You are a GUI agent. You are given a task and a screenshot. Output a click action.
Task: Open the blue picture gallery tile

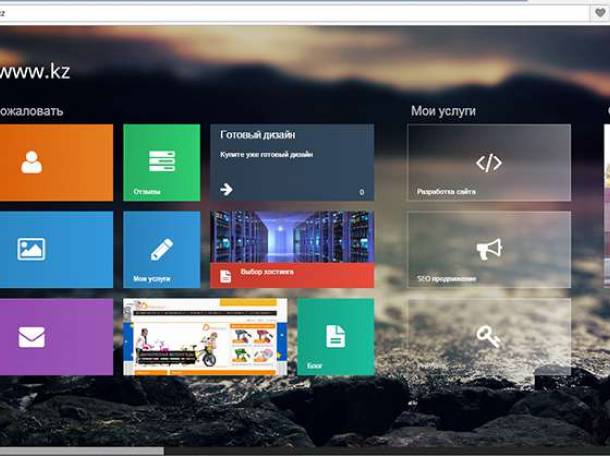[32, 249]
